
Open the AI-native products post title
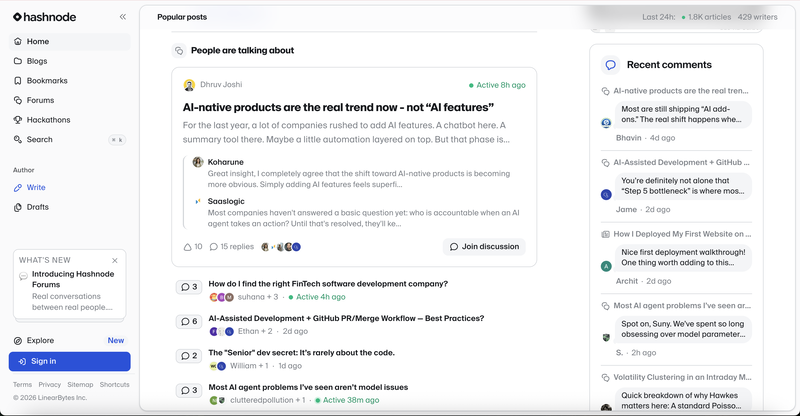tap(338, 107)
